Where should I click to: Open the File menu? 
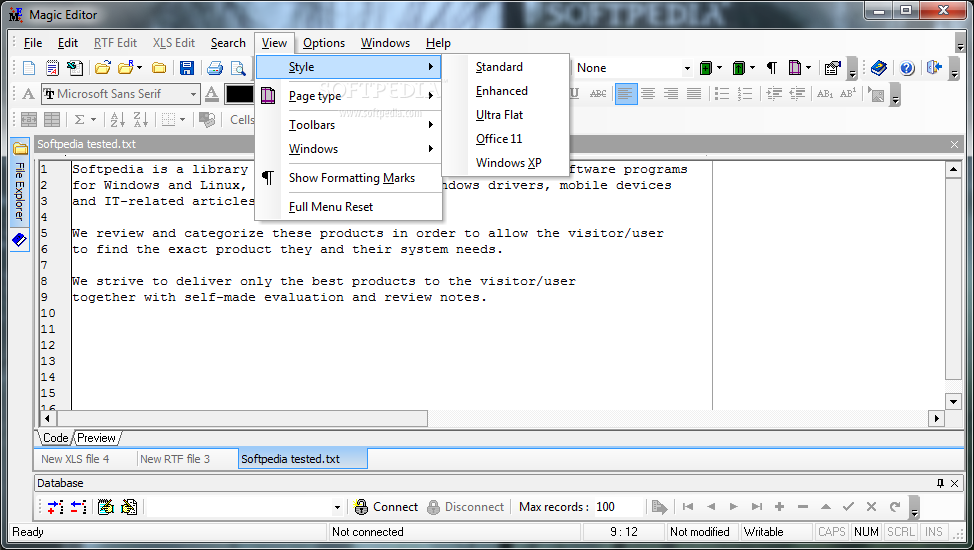click(x=33, y=43)
